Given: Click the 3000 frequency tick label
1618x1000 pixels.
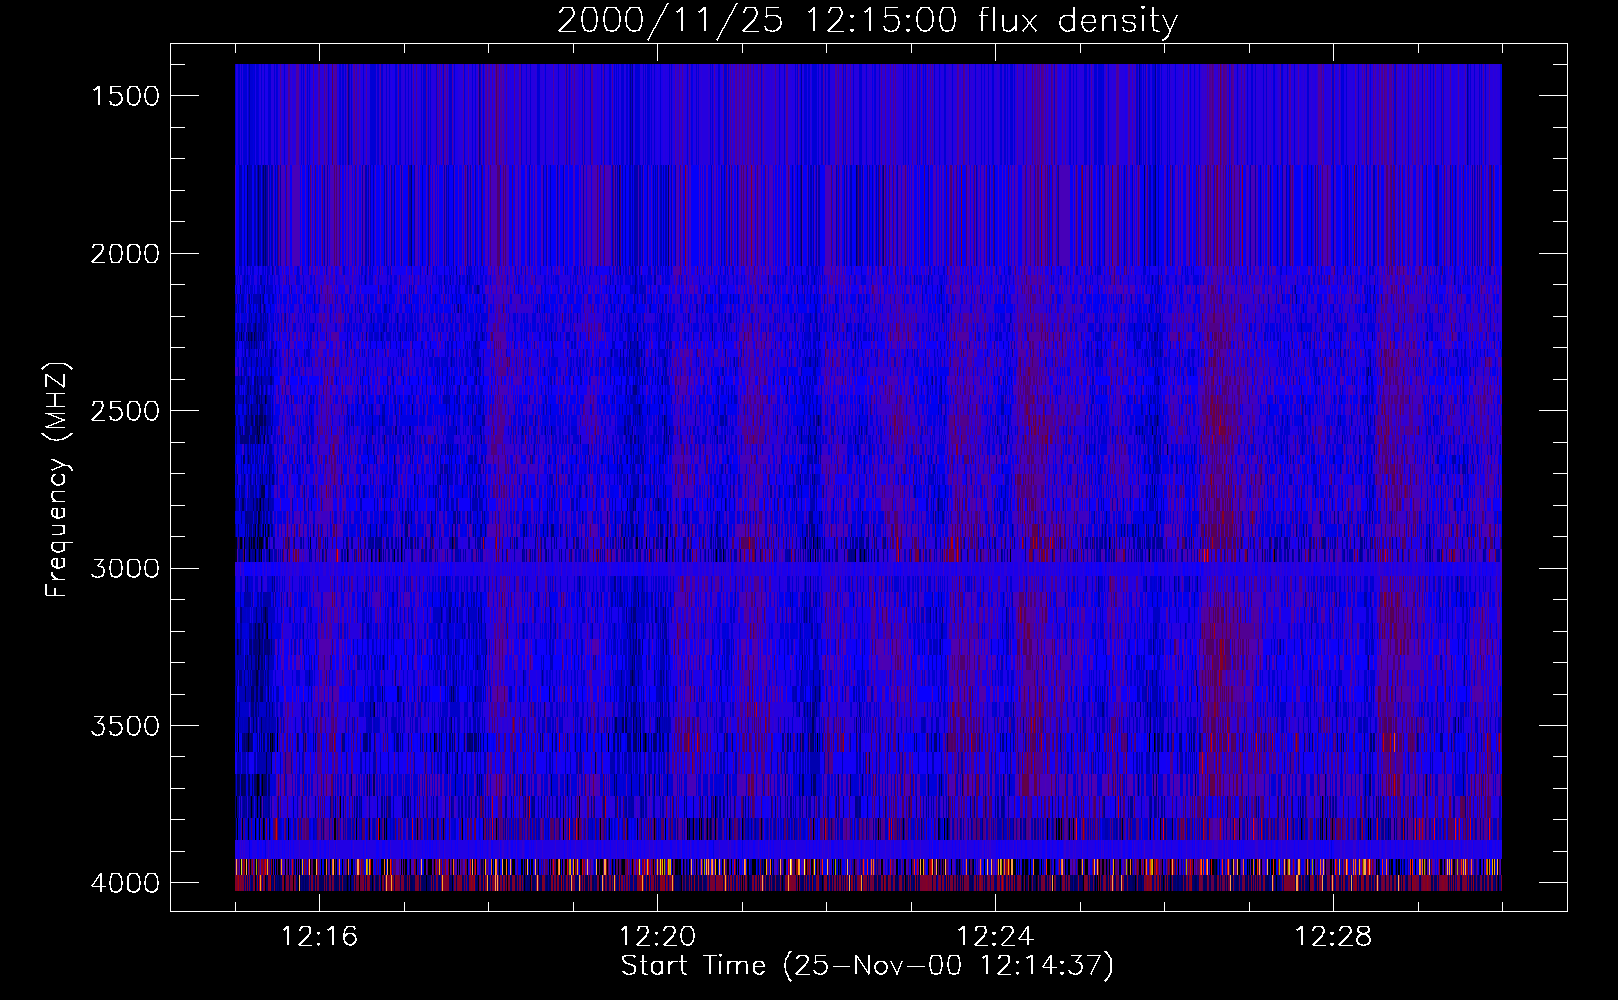Looking at the screenshot, I should 125,569.
